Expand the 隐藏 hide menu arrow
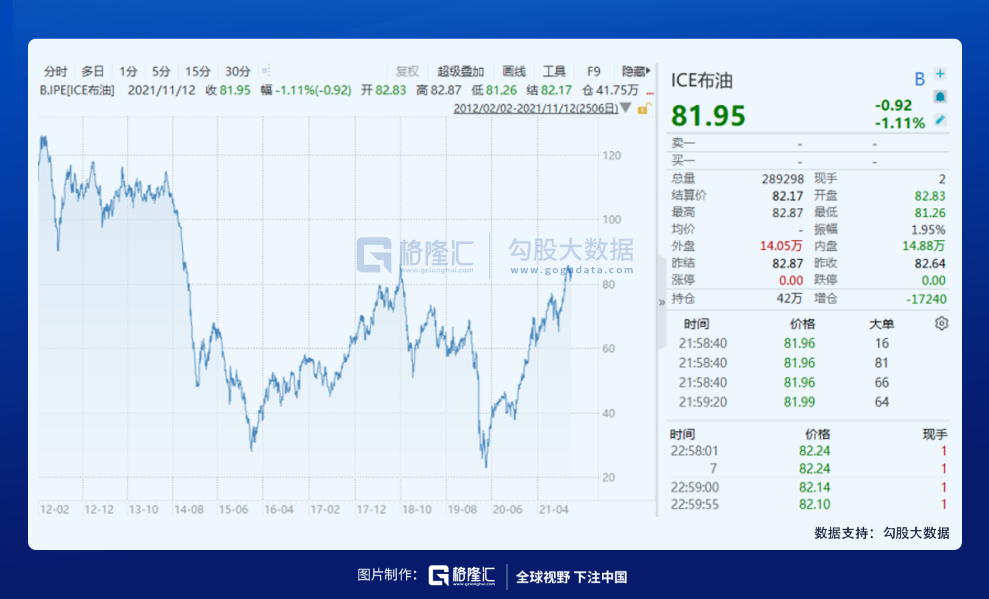Viewport: 989px width, 599px height. pyautogui.click(x=636, y=71)
